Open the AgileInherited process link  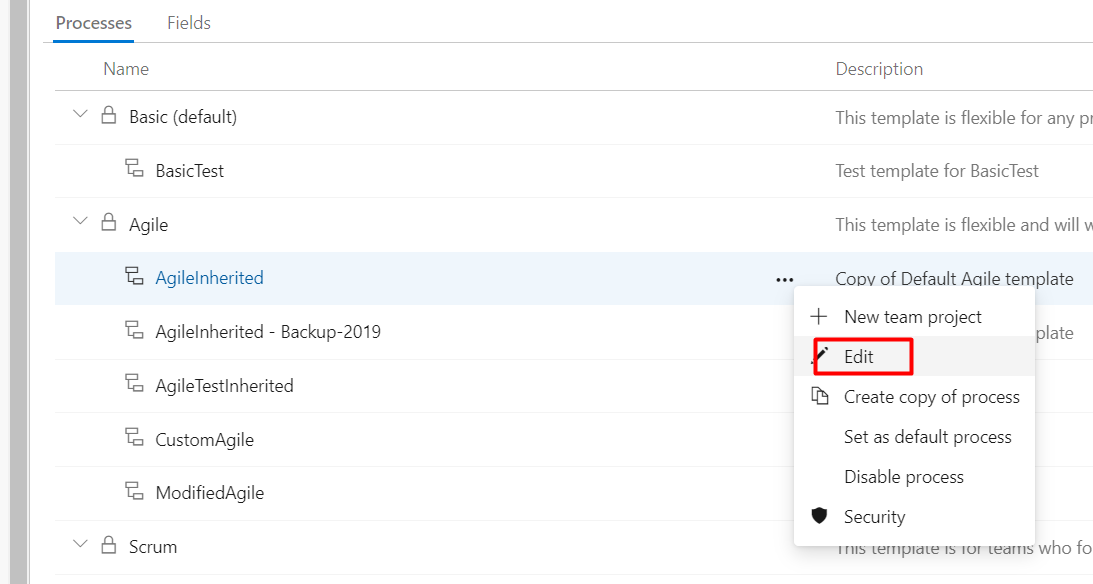pyautogui.click(x=209, y=277)
